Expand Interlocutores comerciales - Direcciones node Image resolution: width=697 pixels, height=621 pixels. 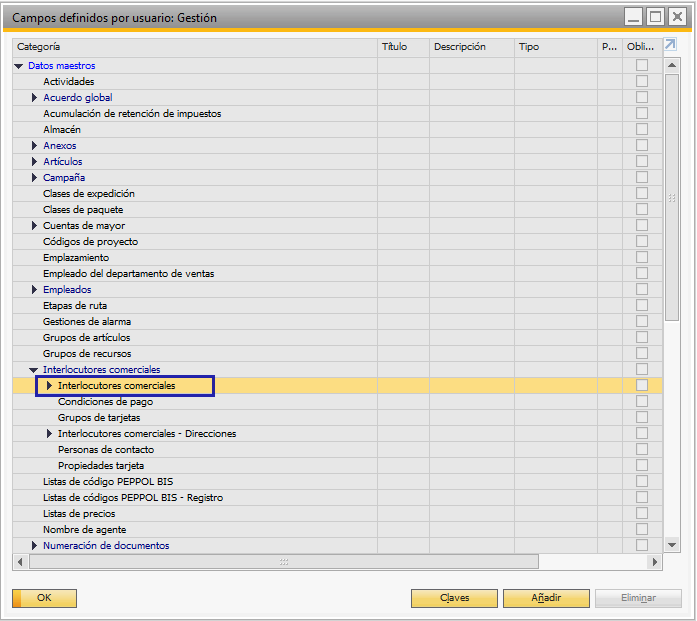coord(49,433)
